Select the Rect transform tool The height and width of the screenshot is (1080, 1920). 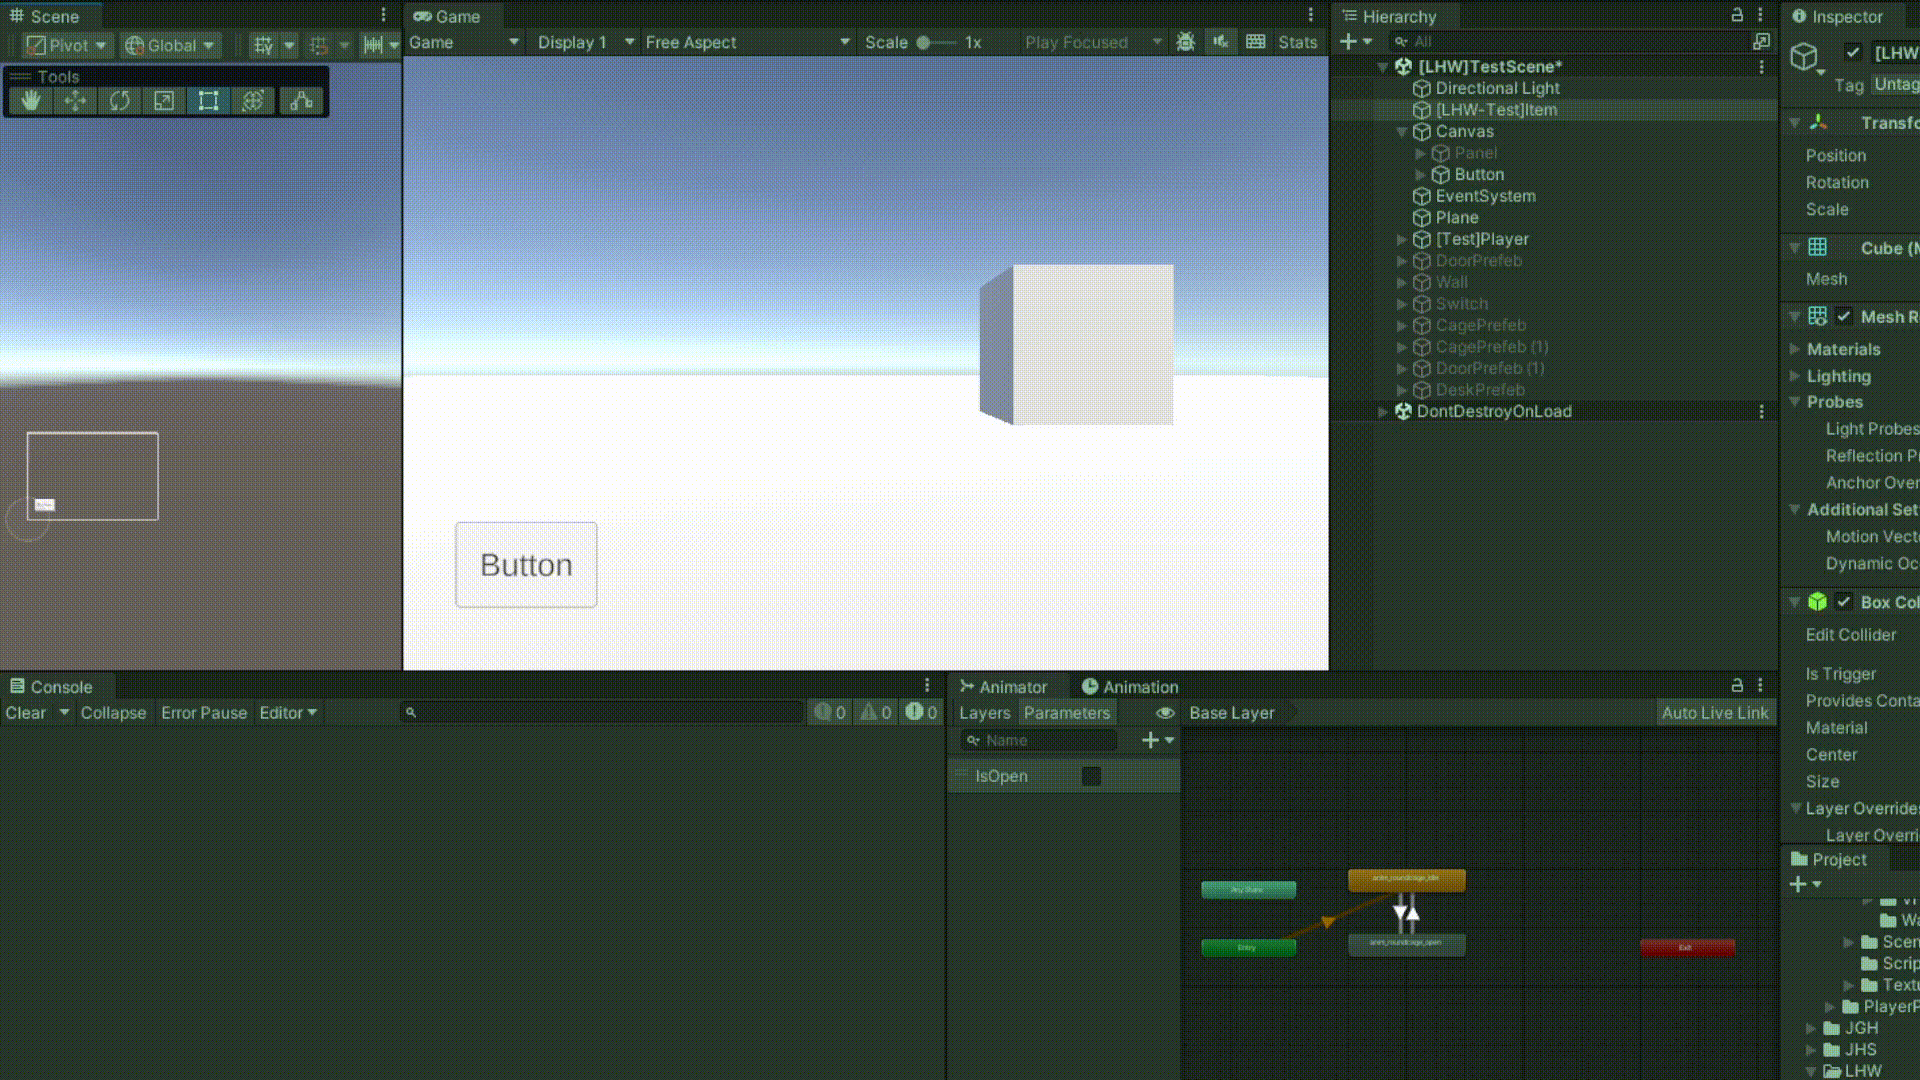click(x=208, y=101)
